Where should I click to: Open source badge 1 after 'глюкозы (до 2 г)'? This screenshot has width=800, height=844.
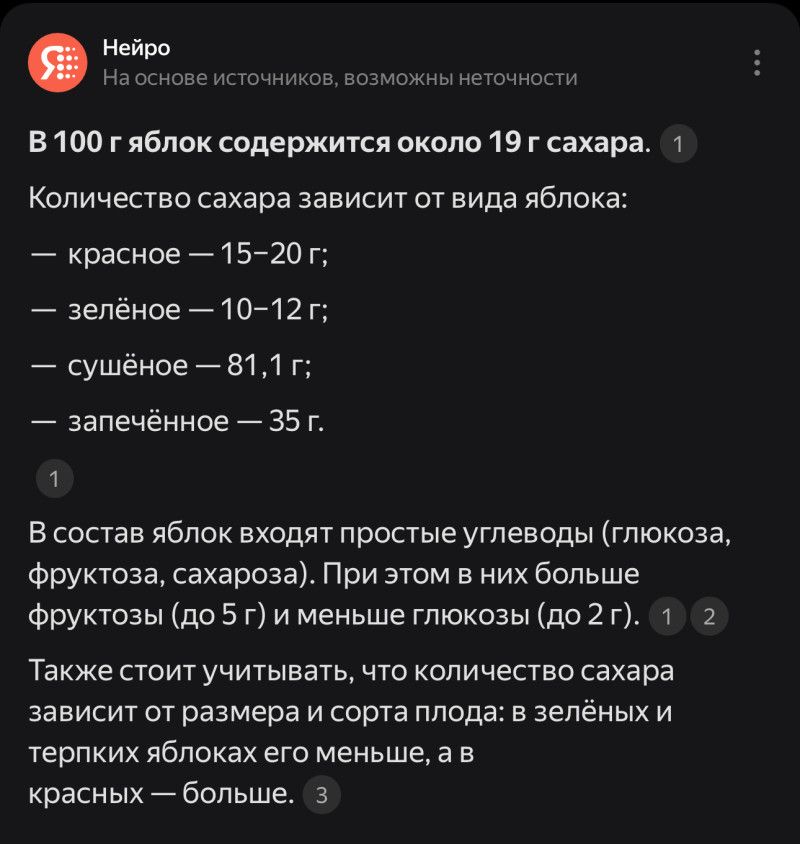[x=664, y=617]
